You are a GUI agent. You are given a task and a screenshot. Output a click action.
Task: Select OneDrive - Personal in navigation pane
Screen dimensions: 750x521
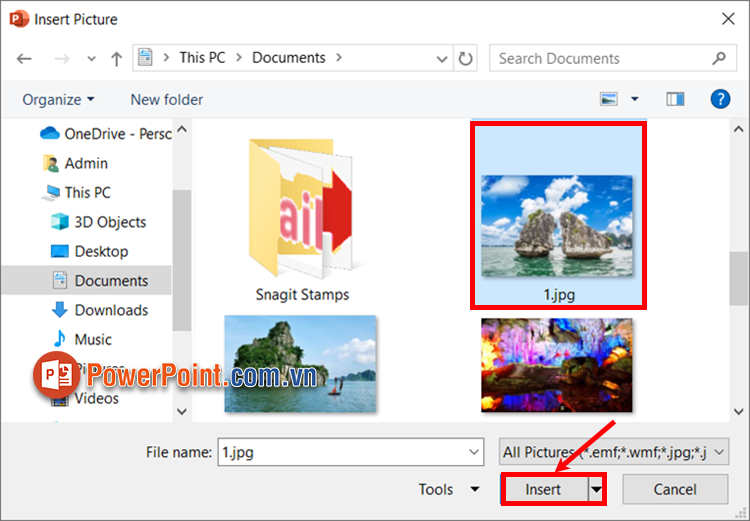coord(105,134)
